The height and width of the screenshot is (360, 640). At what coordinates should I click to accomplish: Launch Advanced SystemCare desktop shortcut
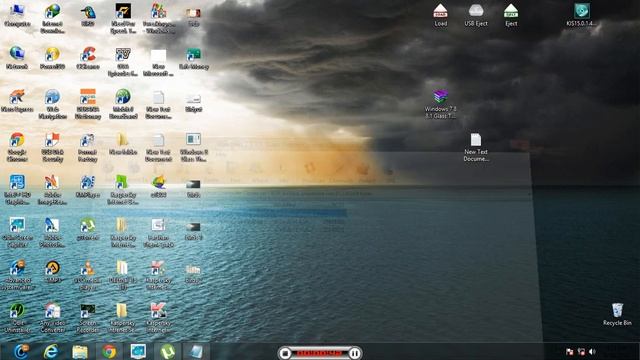tap(17, 276)
